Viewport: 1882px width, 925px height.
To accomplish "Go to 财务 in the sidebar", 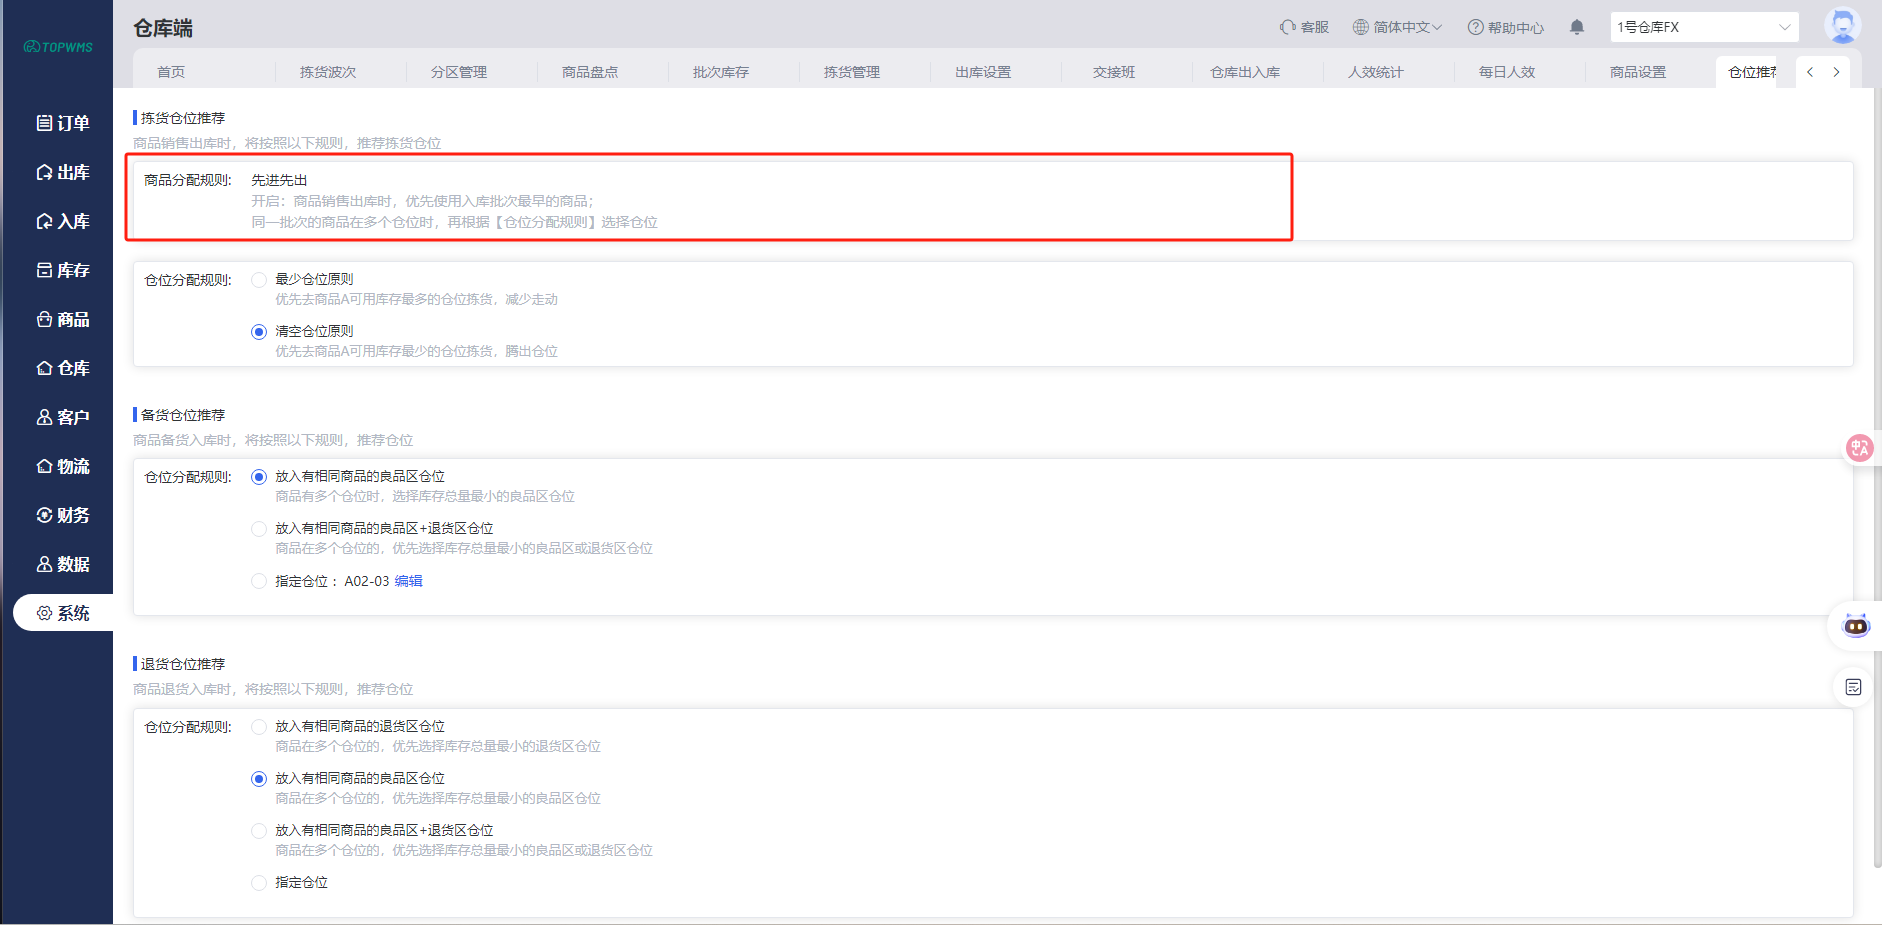I will coord(63,515).
